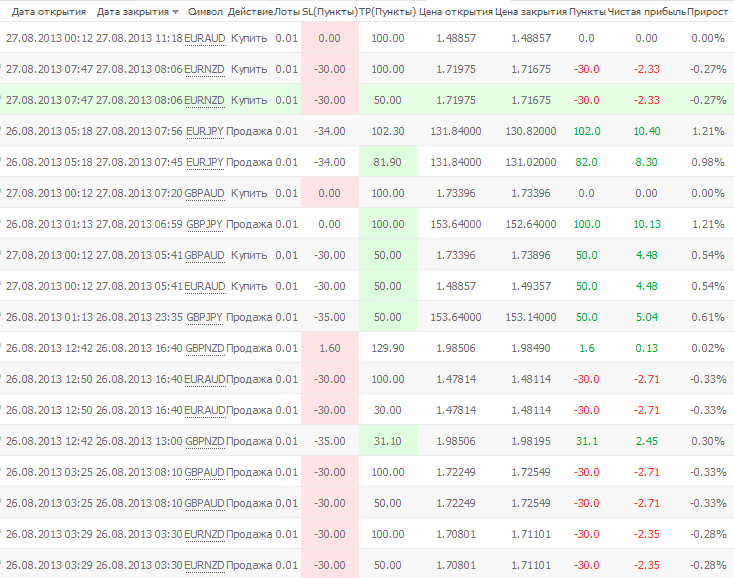This screenshot has height=578, width=734.
Task: Select points value 31.1
Action: (x=587, y=441)
